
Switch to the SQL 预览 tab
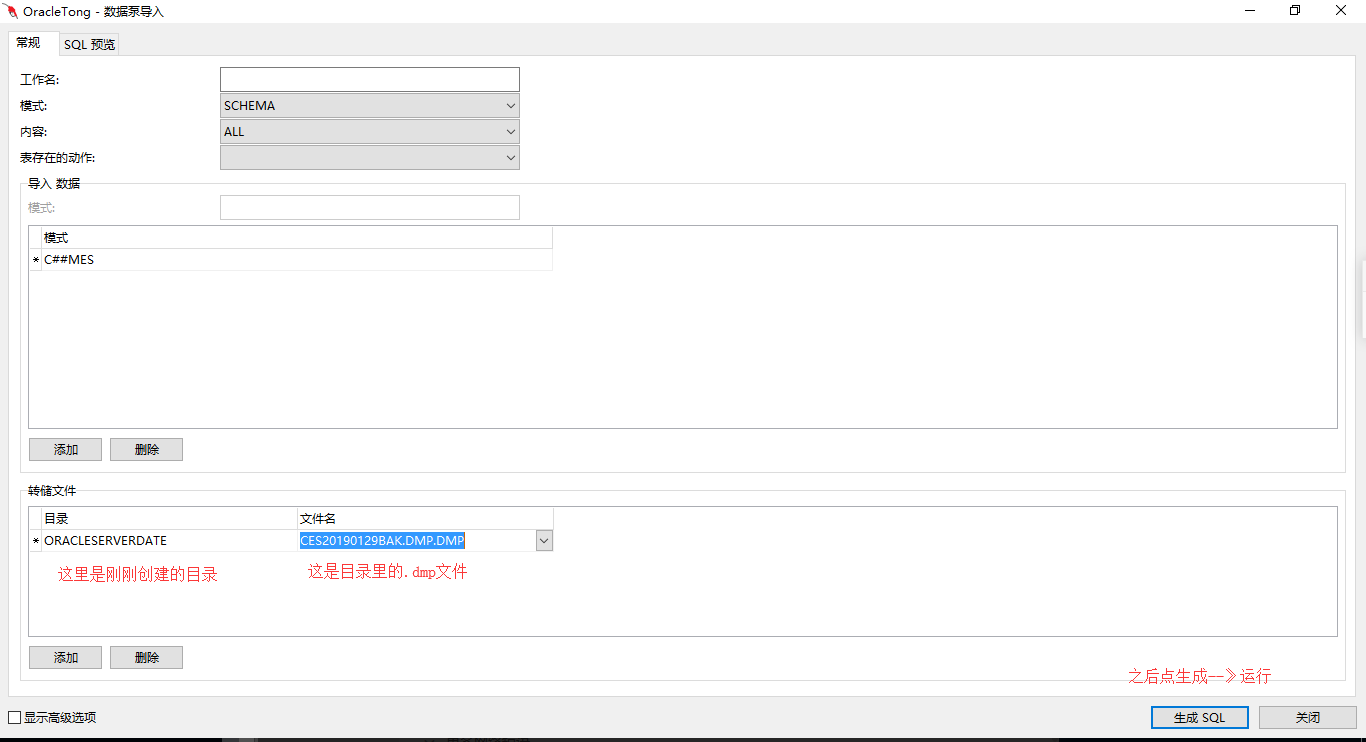pos(88,44)
